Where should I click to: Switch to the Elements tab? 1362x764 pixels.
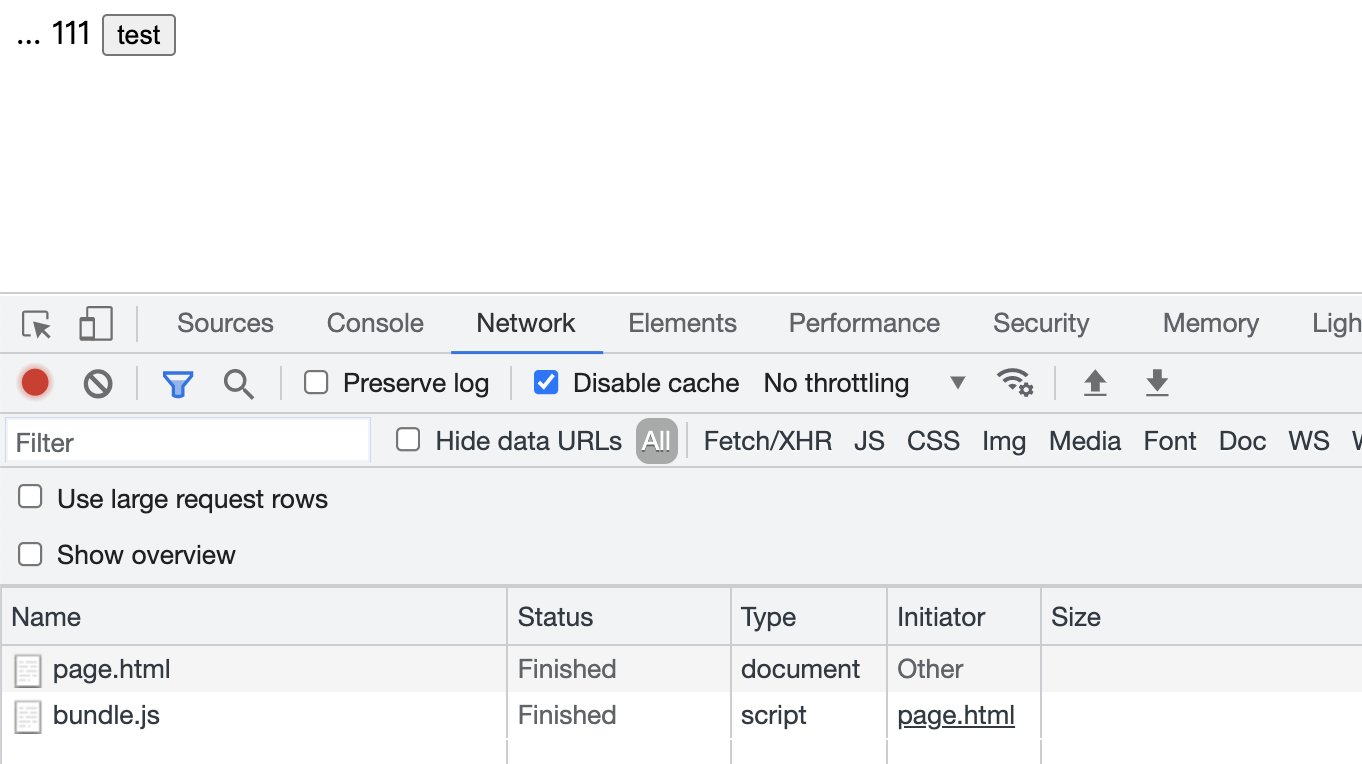[682, 323]
